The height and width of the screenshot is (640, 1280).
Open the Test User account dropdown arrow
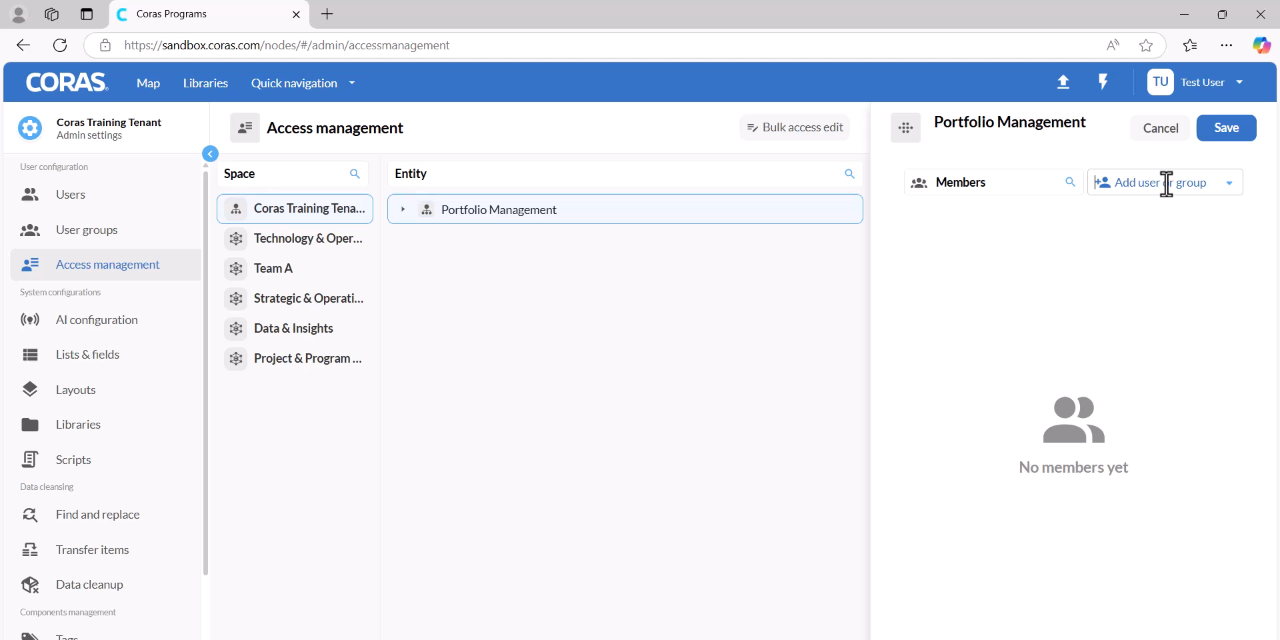click(x=1240, y=82)
